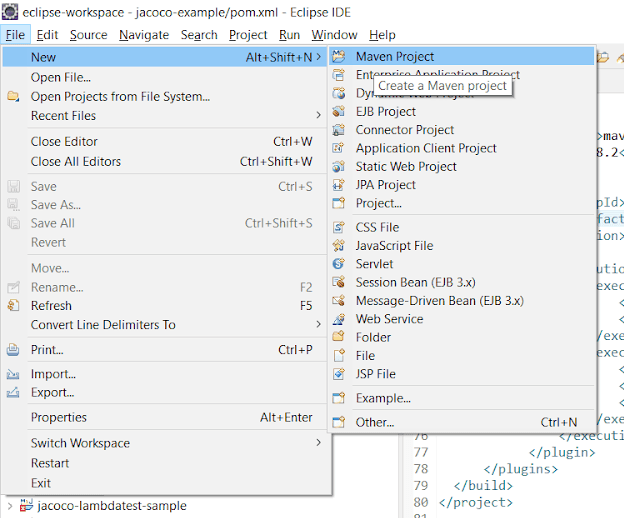
Task: Open the Window menu
Action: 334,35
